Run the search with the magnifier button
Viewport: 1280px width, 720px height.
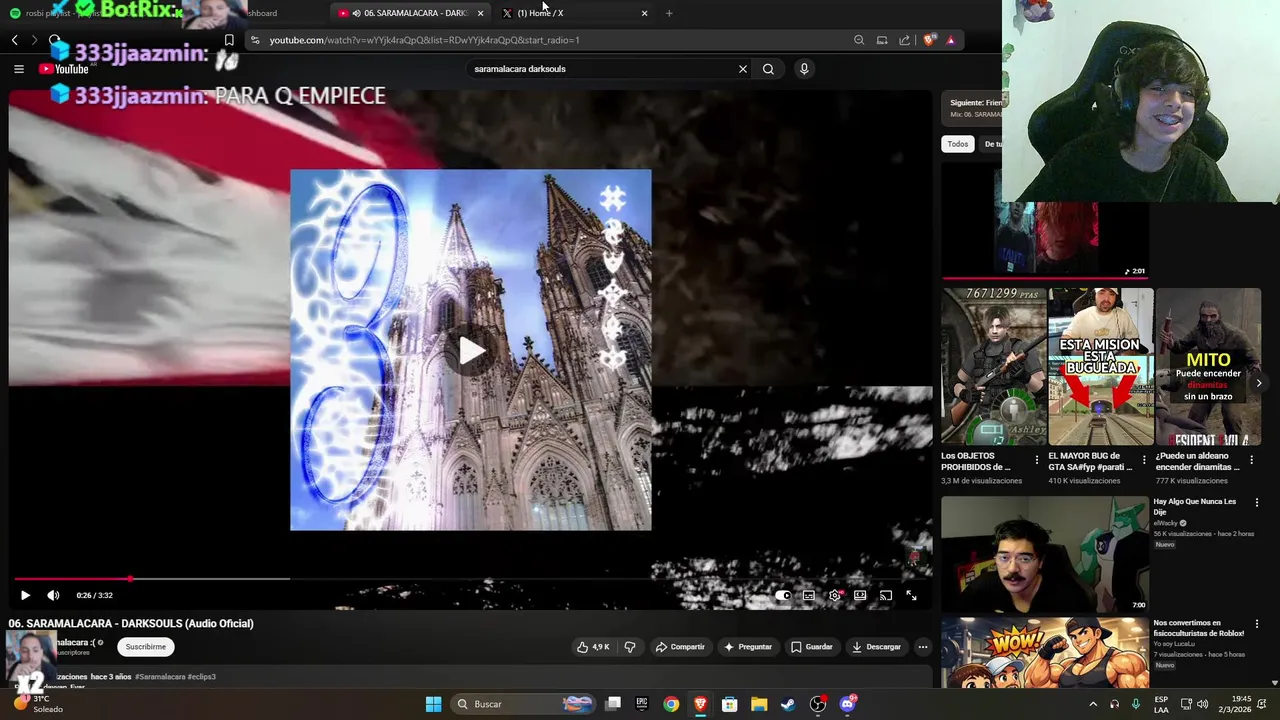click(768, 69)
